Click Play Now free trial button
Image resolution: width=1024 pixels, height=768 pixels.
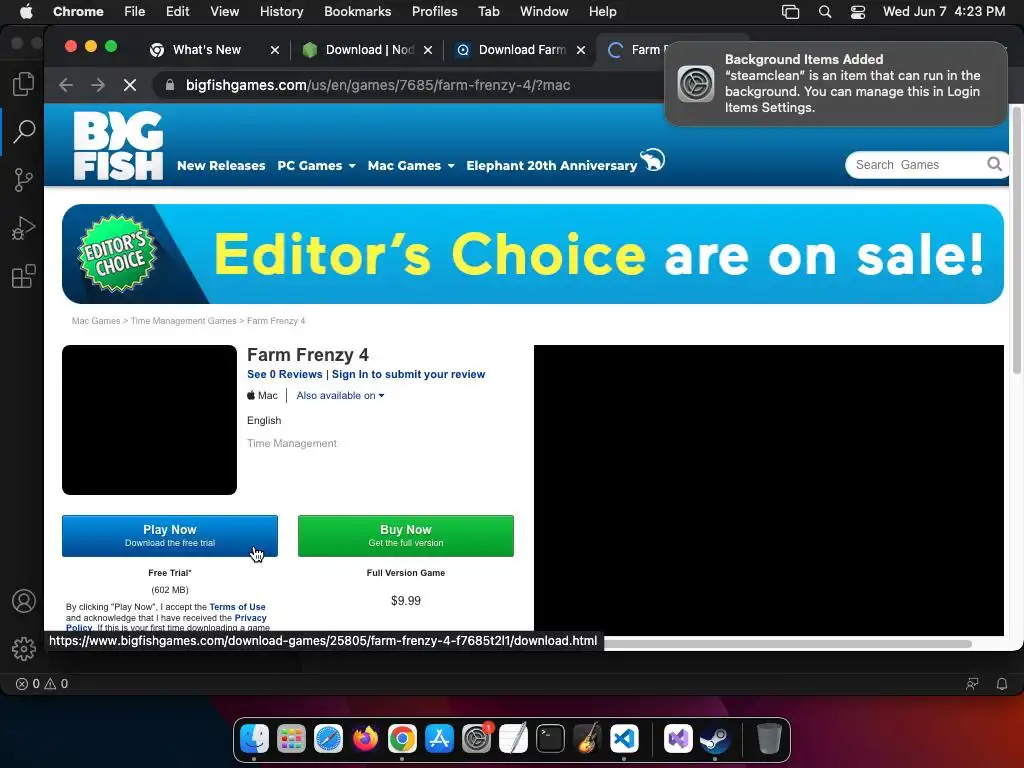(x=170, y=536)
